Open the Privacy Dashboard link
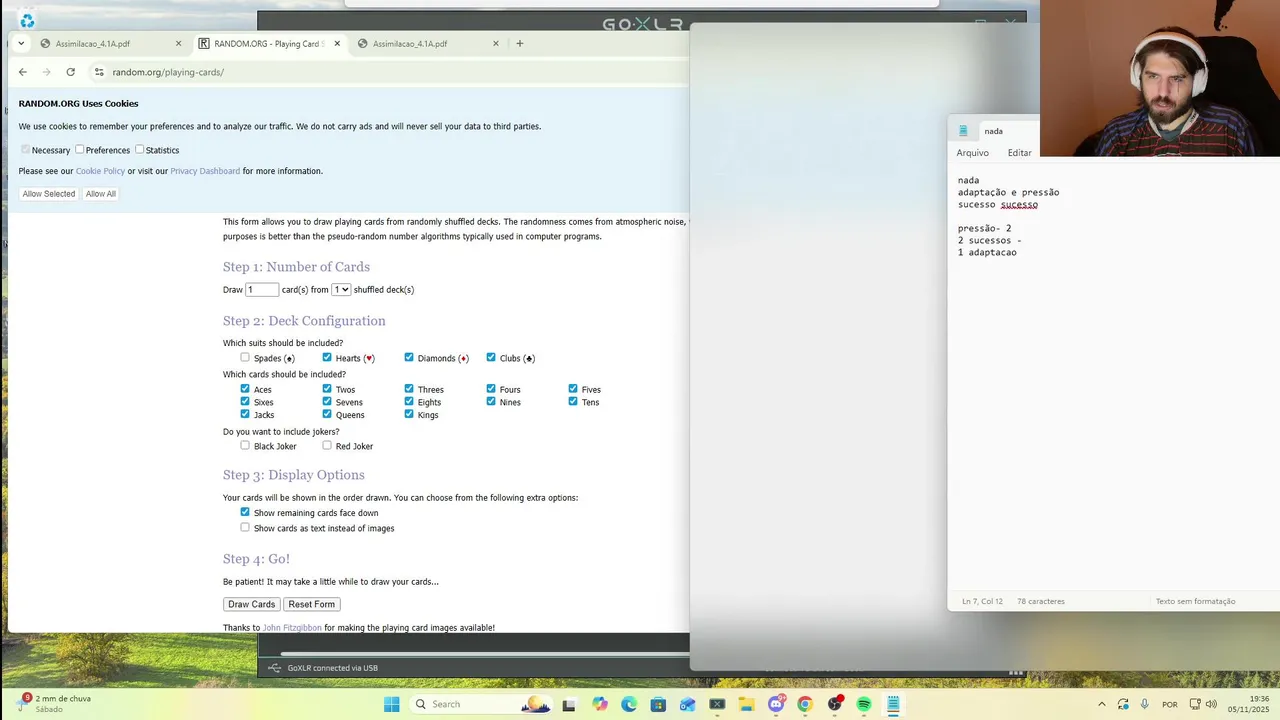 tap(205, 171)
